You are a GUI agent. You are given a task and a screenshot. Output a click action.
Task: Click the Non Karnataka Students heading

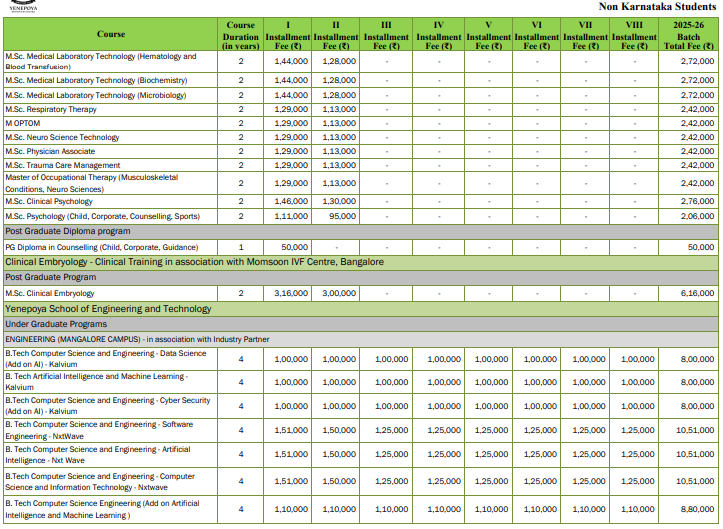(657, 6)
